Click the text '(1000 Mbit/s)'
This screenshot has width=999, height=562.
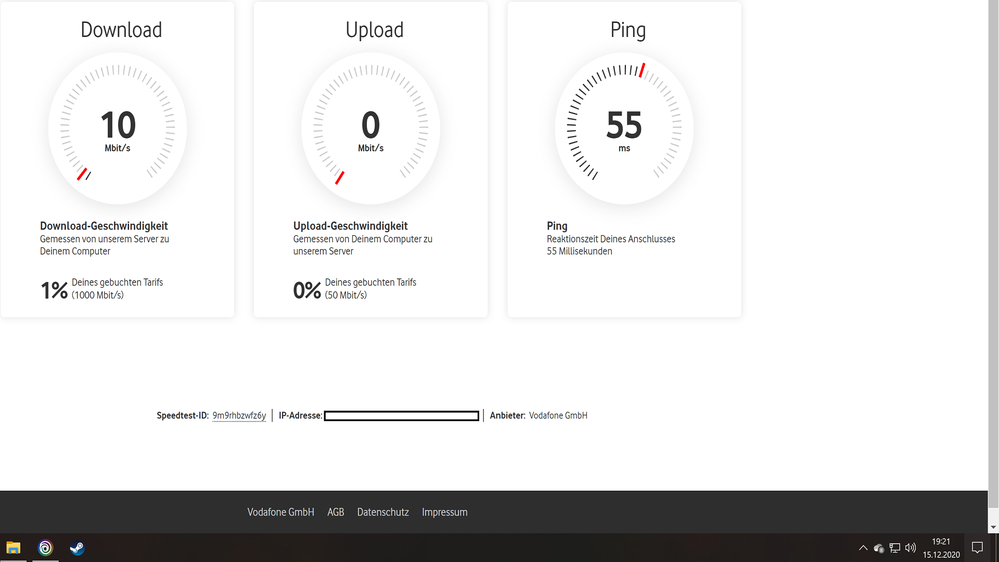(x=97, y=295)
